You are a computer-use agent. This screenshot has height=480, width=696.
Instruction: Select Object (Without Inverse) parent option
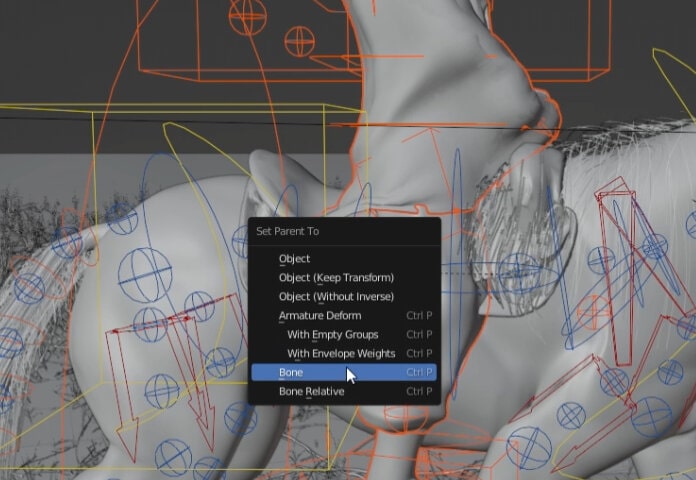tap(344, 297)
